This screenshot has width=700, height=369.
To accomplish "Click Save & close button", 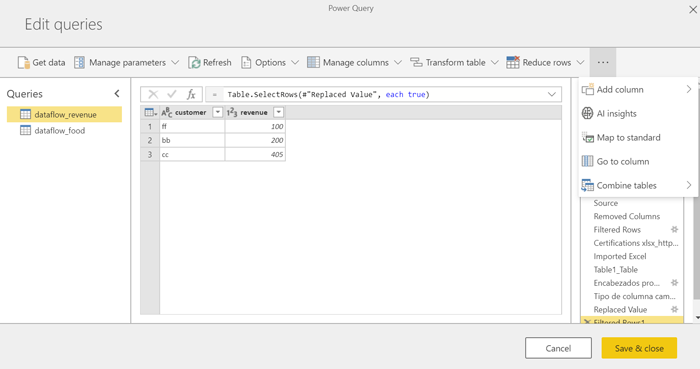I will click(639, 348).
